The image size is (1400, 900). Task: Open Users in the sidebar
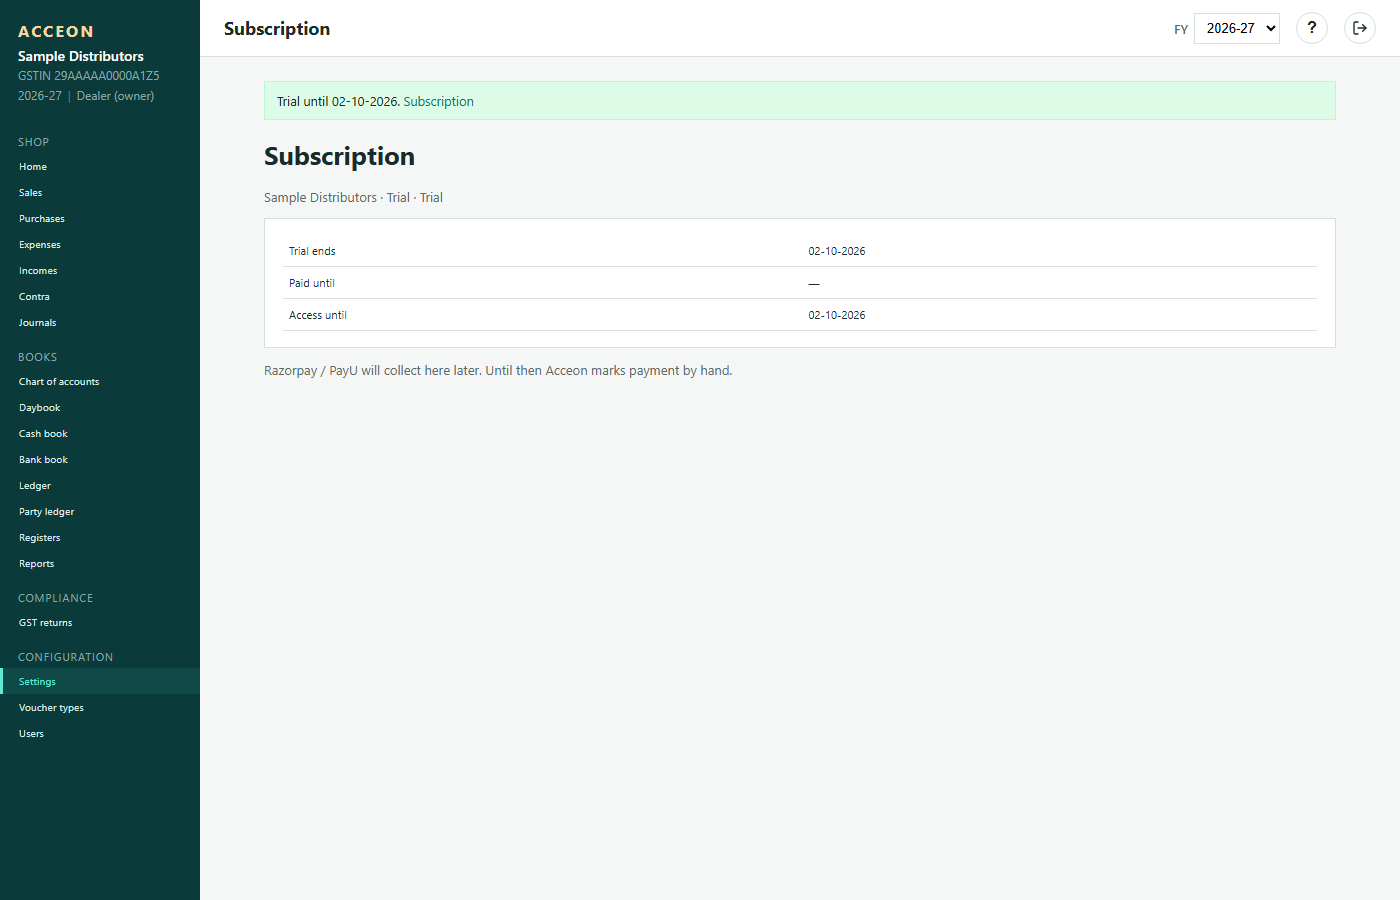(100, 734)
